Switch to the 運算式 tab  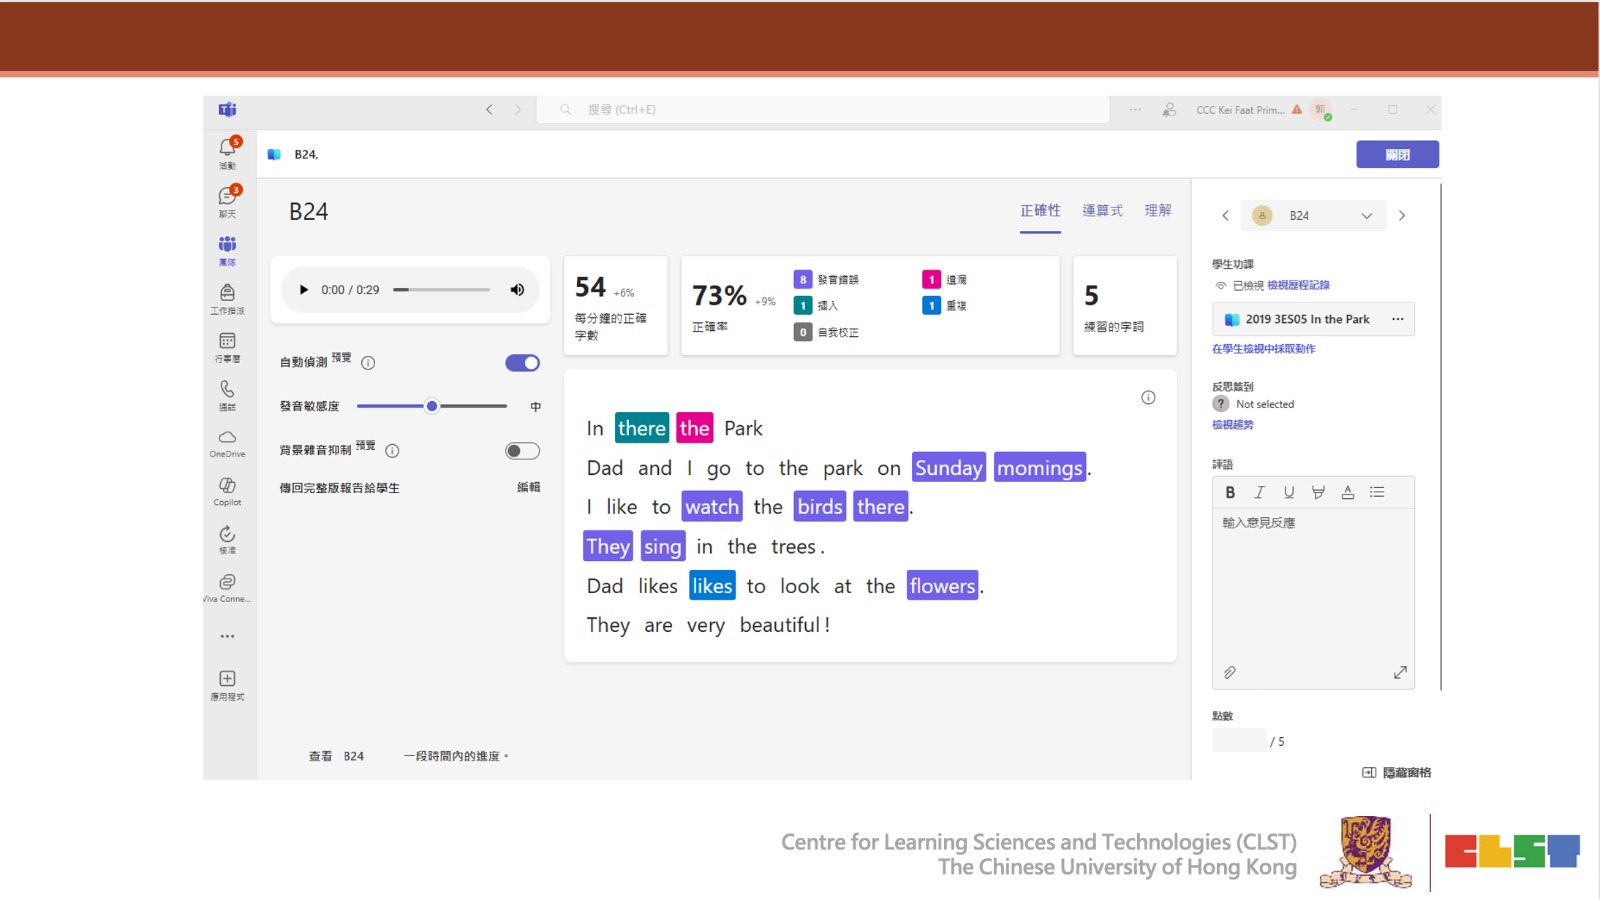click(x=1102, y=211)
